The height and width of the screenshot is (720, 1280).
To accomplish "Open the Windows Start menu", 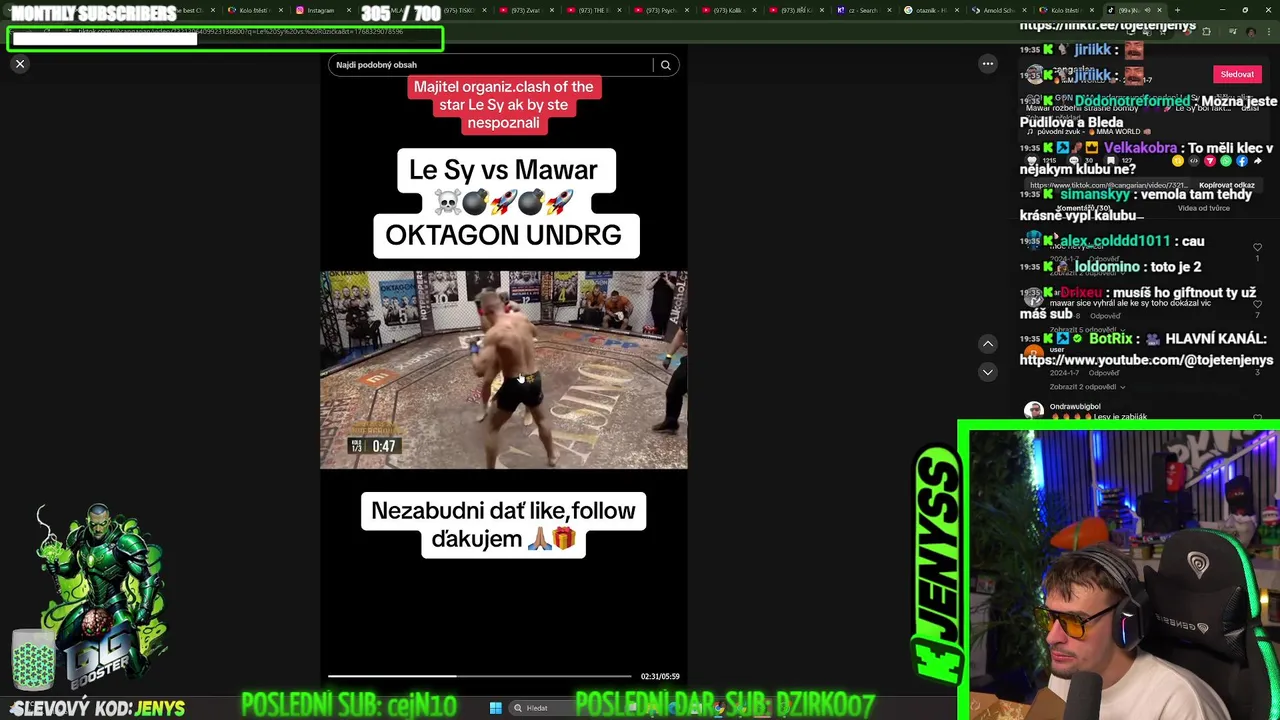I will pos(495,708).
